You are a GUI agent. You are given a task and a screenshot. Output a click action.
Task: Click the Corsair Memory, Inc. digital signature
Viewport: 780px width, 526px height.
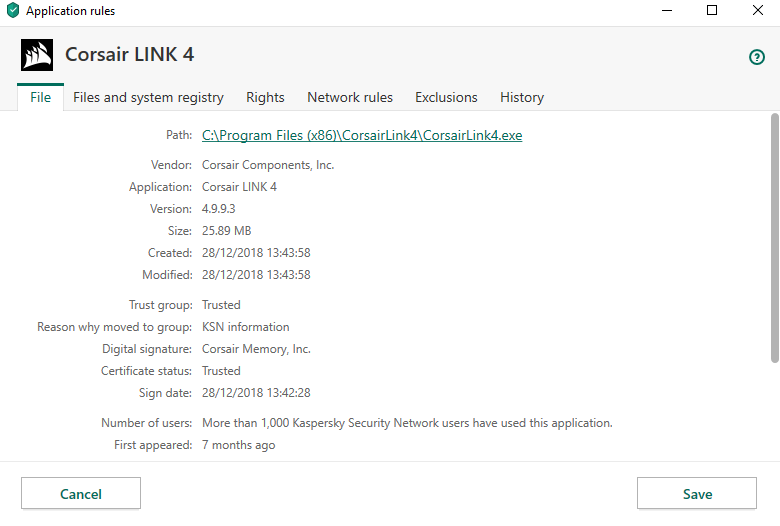(256, 349)
